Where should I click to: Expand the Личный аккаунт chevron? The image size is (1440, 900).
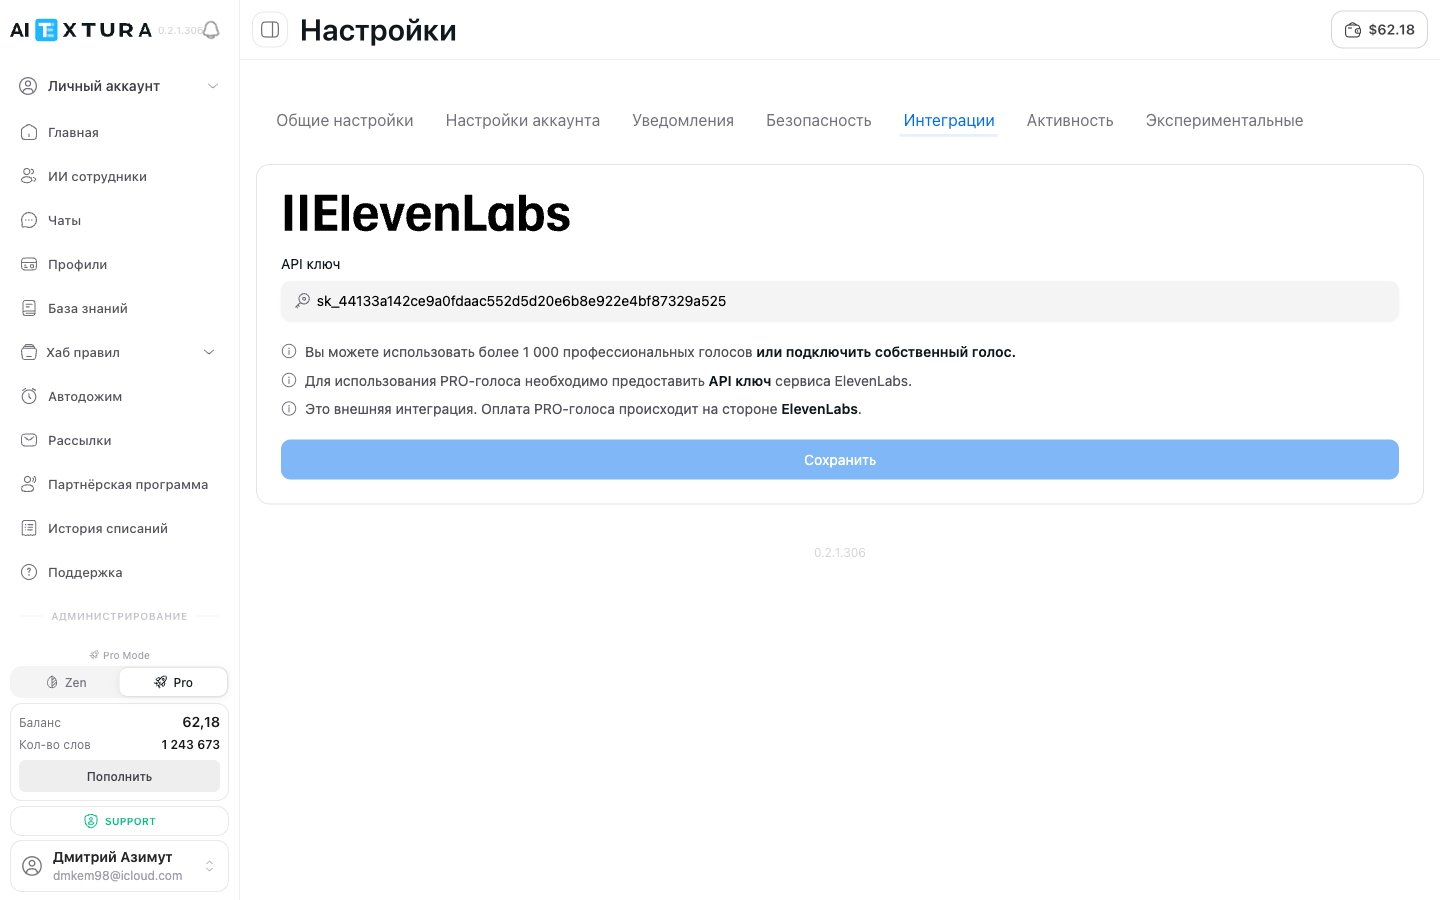(213, 86)
